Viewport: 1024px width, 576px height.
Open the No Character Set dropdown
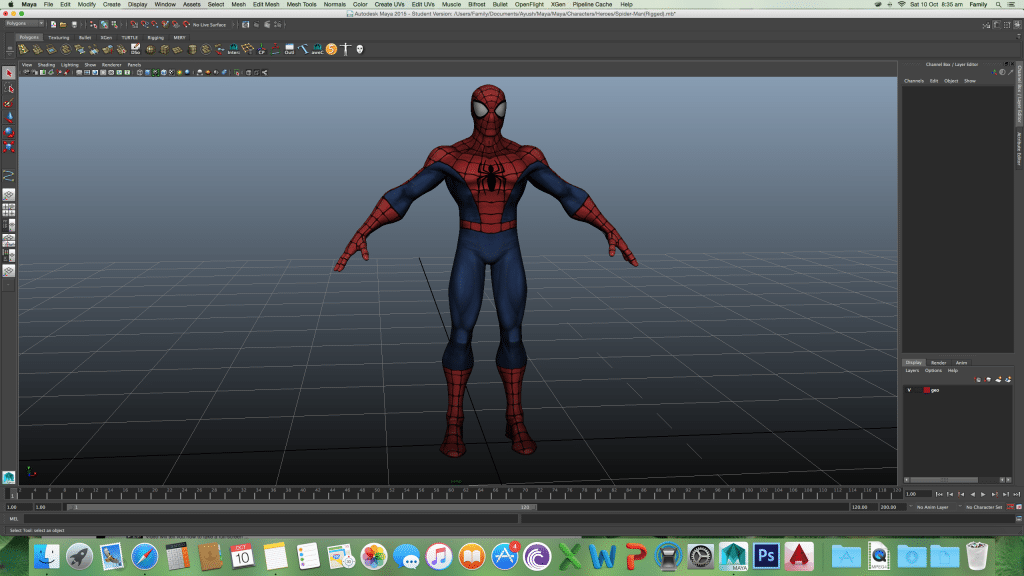click(x=984, y=507)
